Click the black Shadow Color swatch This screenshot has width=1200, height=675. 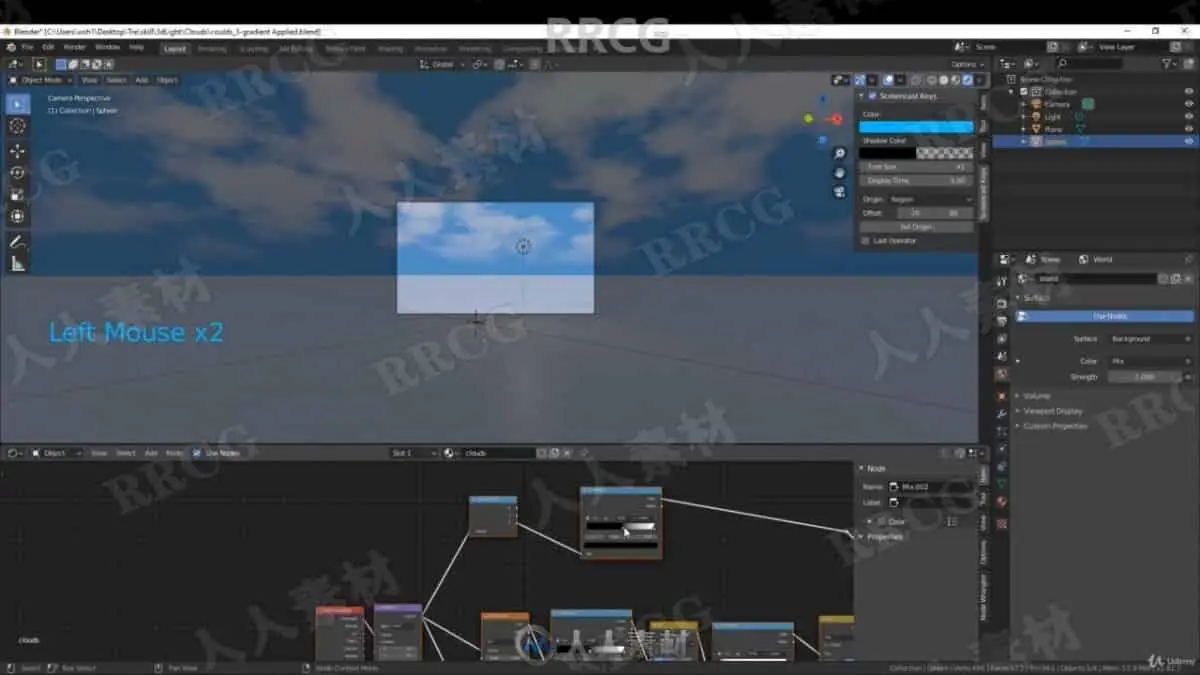(x=888, y=153)
